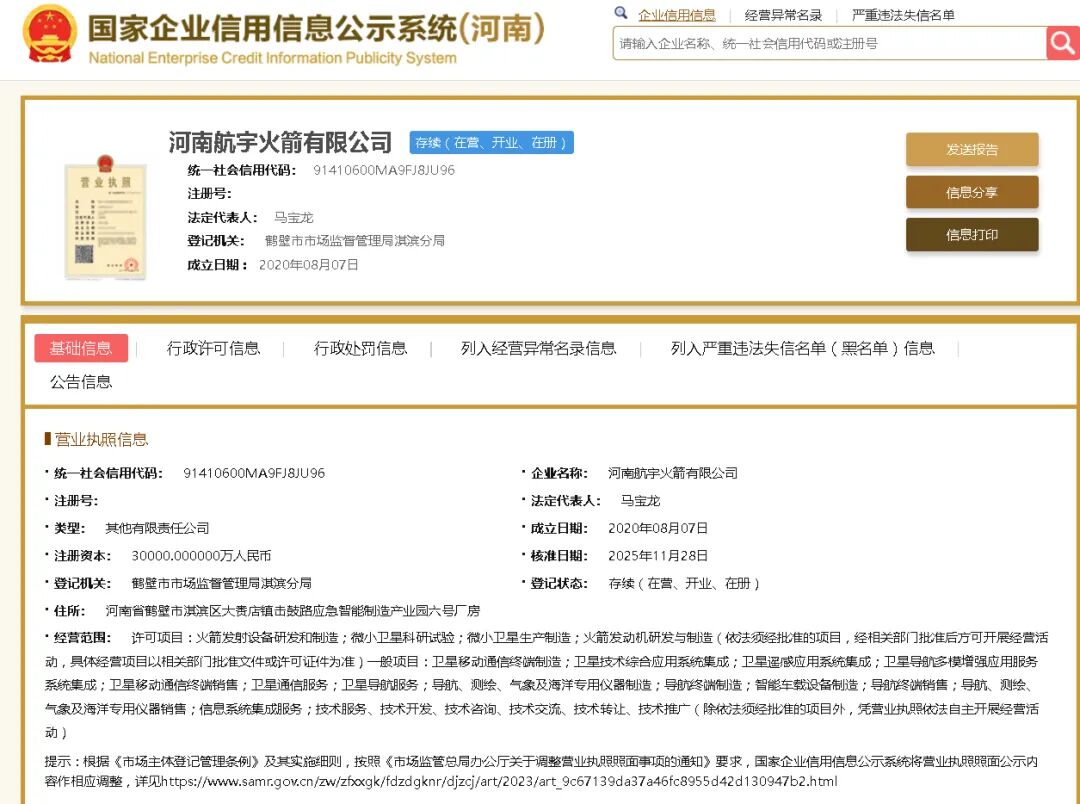Switch to the 基础信息 tab
The height and width of the screenshot is (804, 1080).
tap(81, 348)
